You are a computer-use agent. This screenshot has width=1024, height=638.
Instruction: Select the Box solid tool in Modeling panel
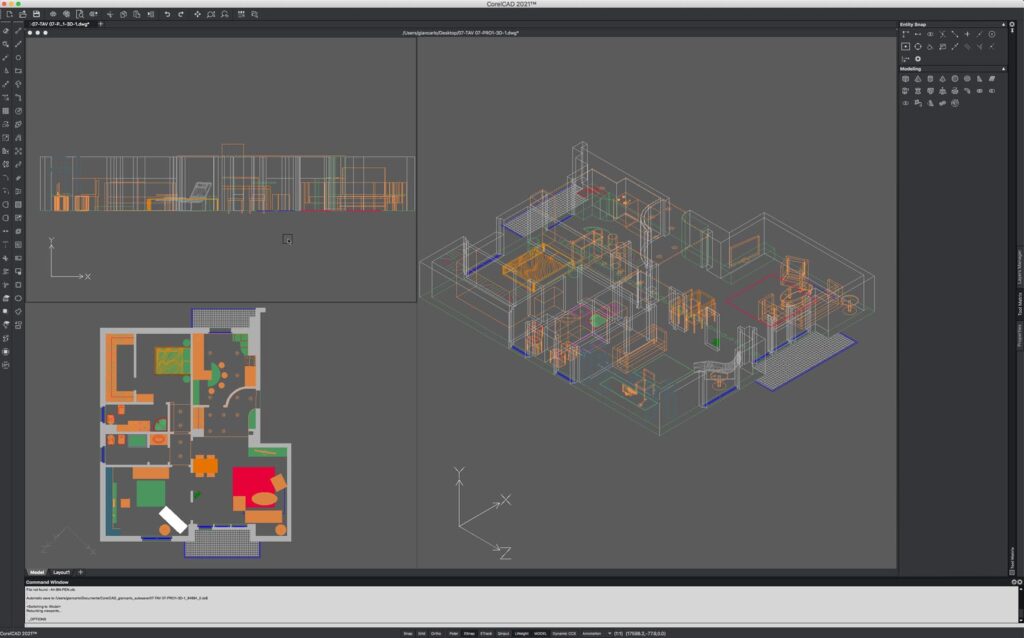[x=906, y=78]
